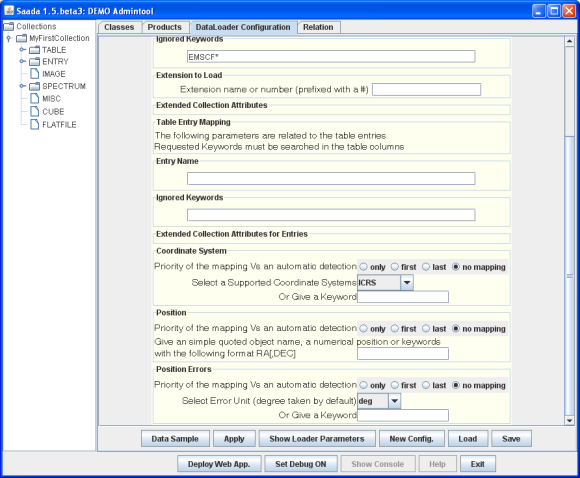This screenshot has width=580, height=478.
Task: Click the FLATFILE document icon
Action: click(x=35, y=124)
